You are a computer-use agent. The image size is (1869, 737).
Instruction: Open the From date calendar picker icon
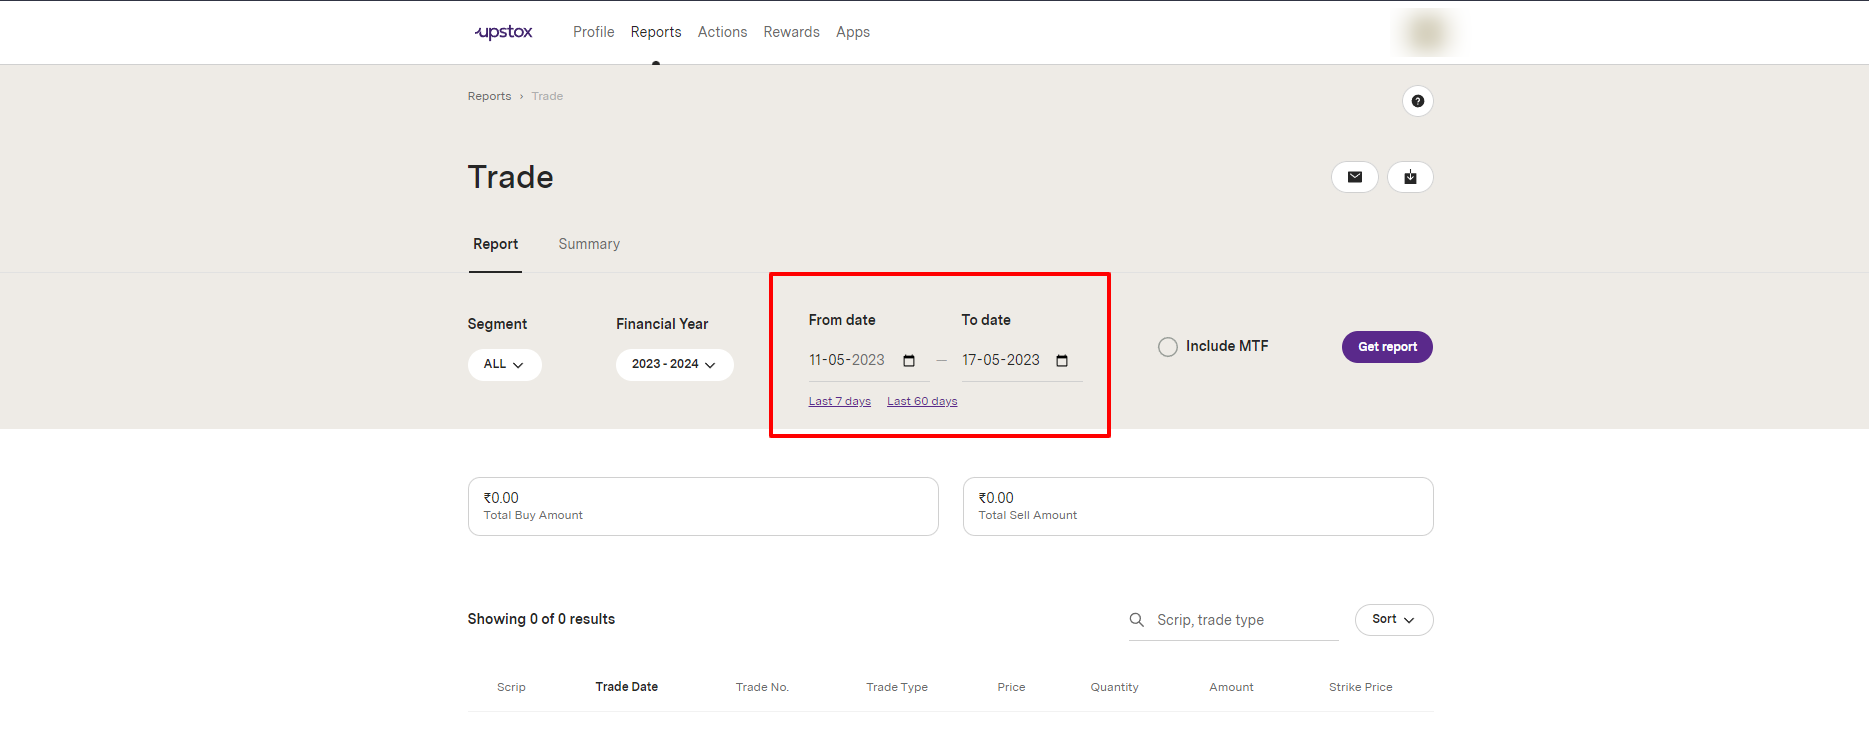[909, 361]
